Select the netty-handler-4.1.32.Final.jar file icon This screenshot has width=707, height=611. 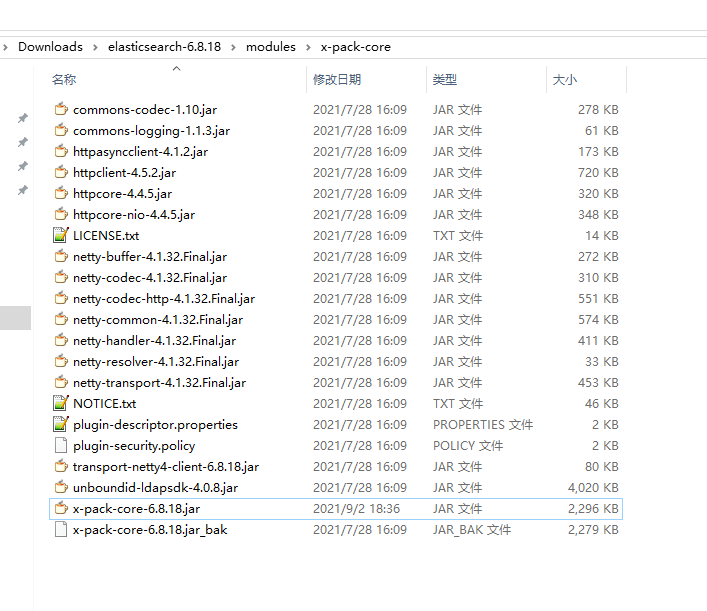pyautogui.click(x=61, y=340)
